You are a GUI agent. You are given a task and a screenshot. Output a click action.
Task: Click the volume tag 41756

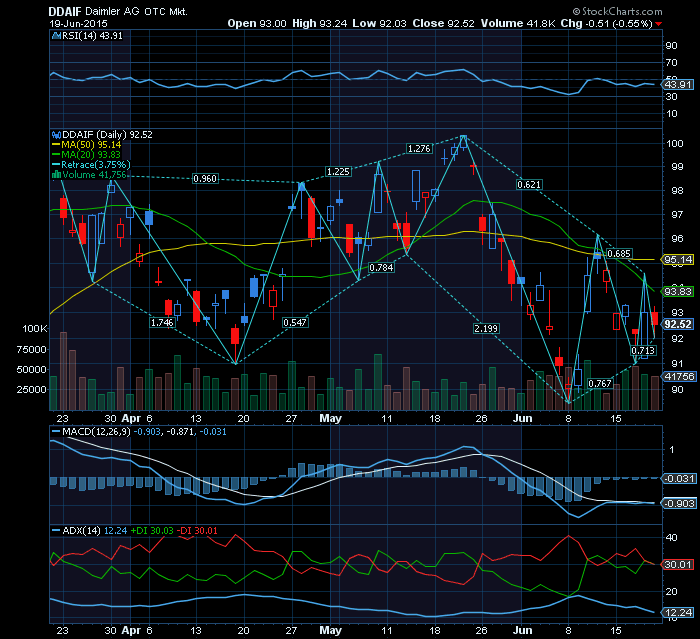pos(679,376)
